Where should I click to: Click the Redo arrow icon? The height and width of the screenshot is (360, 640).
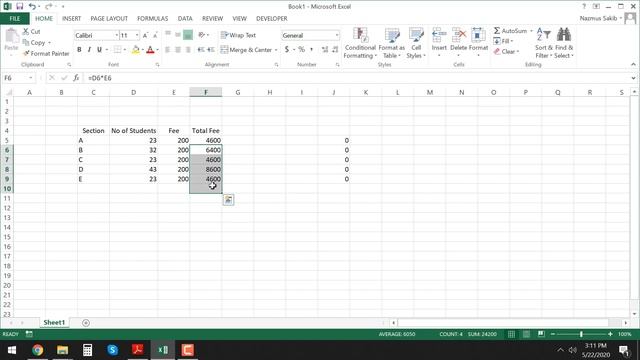pos(49,7)
